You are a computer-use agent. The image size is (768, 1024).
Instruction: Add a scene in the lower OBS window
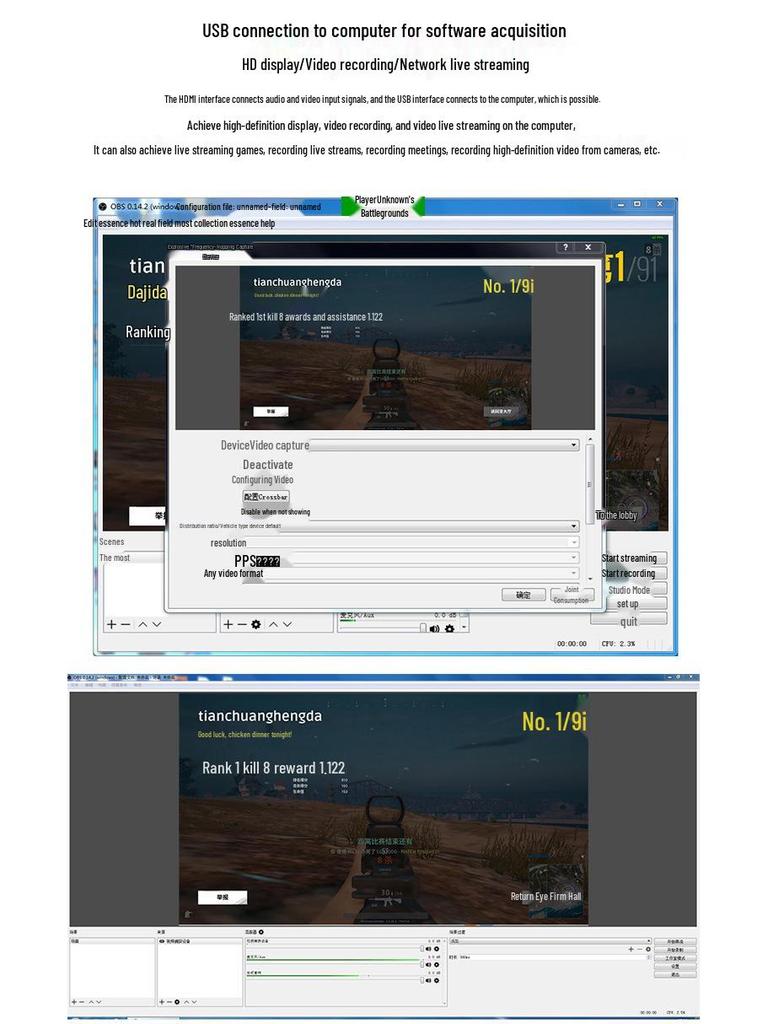(74, 1002)
